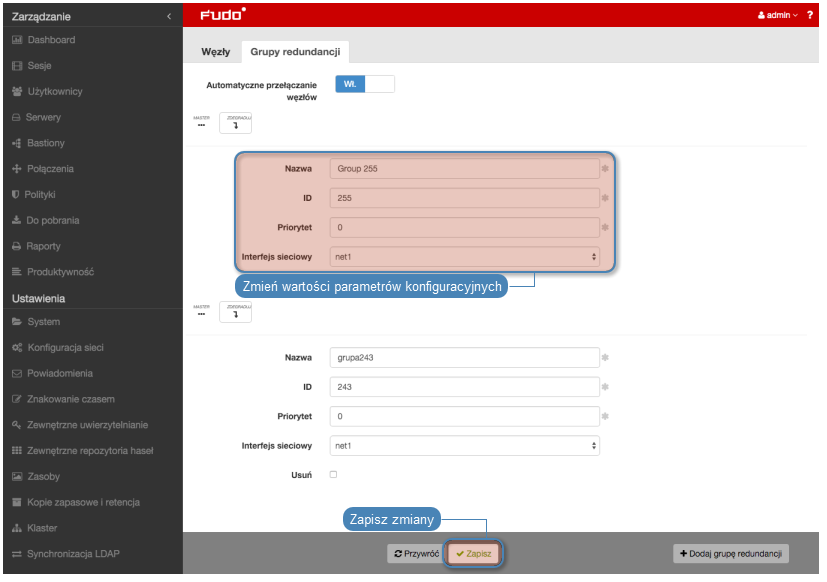
Task: Click the Synchronizacja LDAP exchange icon
Action: 17,555
